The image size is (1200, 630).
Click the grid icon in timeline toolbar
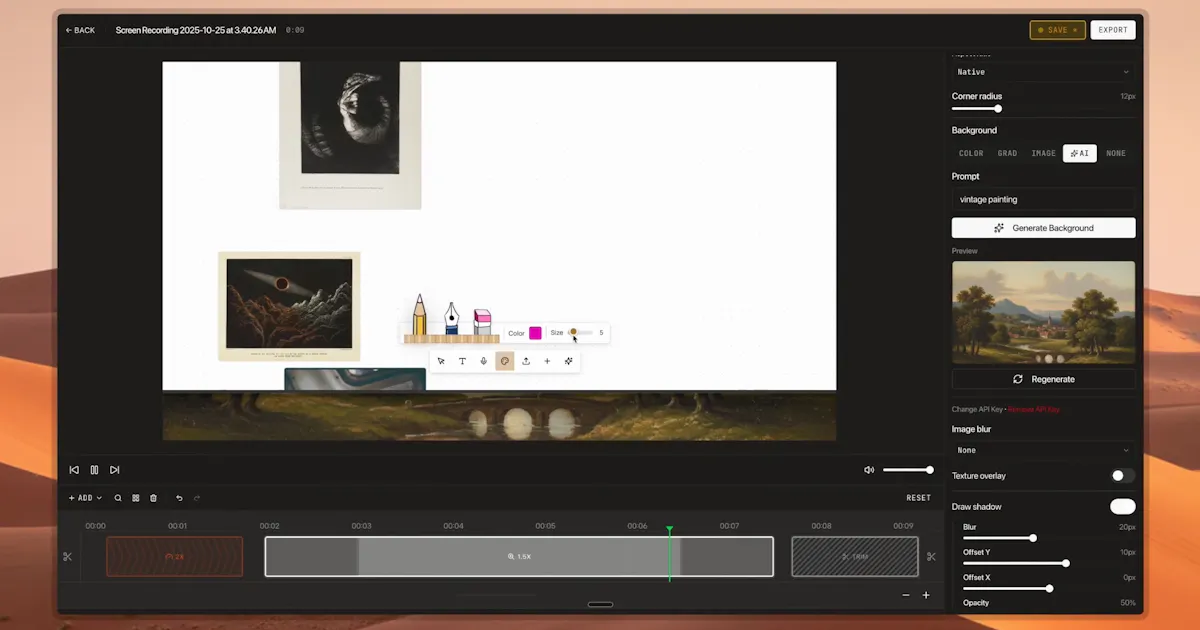coord(136,498)
